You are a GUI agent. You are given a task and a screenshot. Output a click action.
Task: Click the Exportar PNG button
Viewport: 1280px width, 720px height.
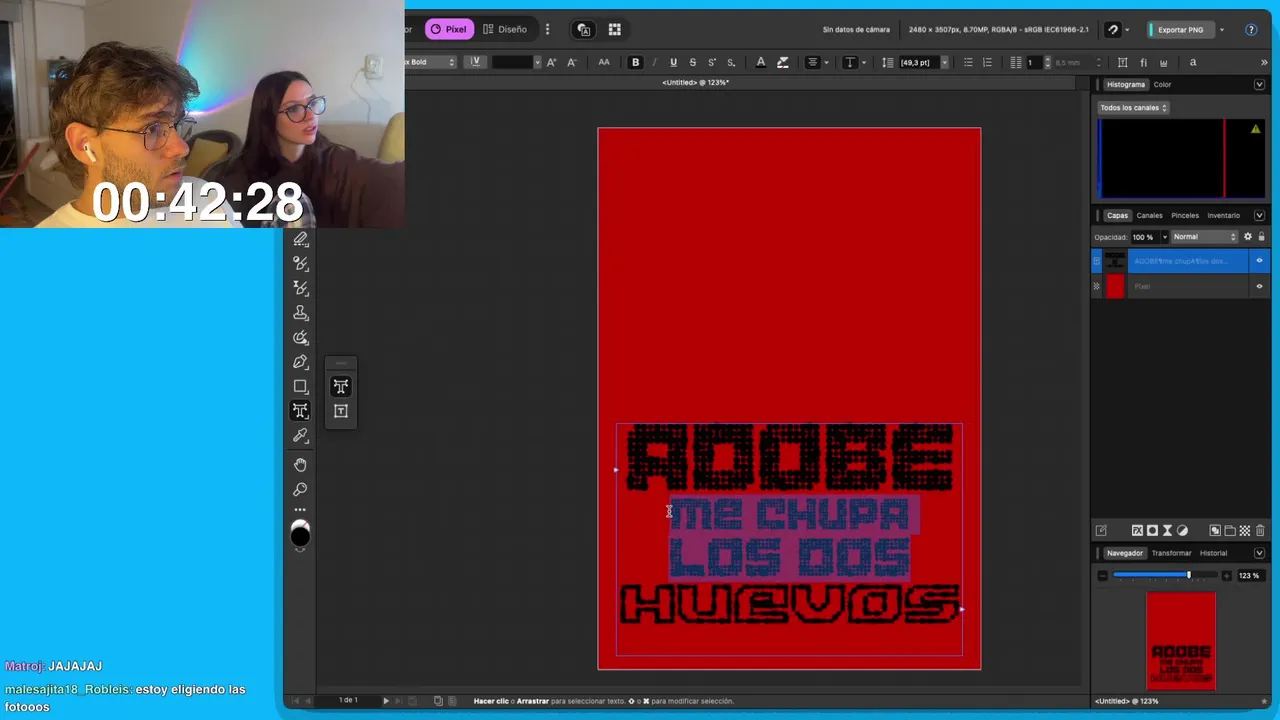[1179, 30]
